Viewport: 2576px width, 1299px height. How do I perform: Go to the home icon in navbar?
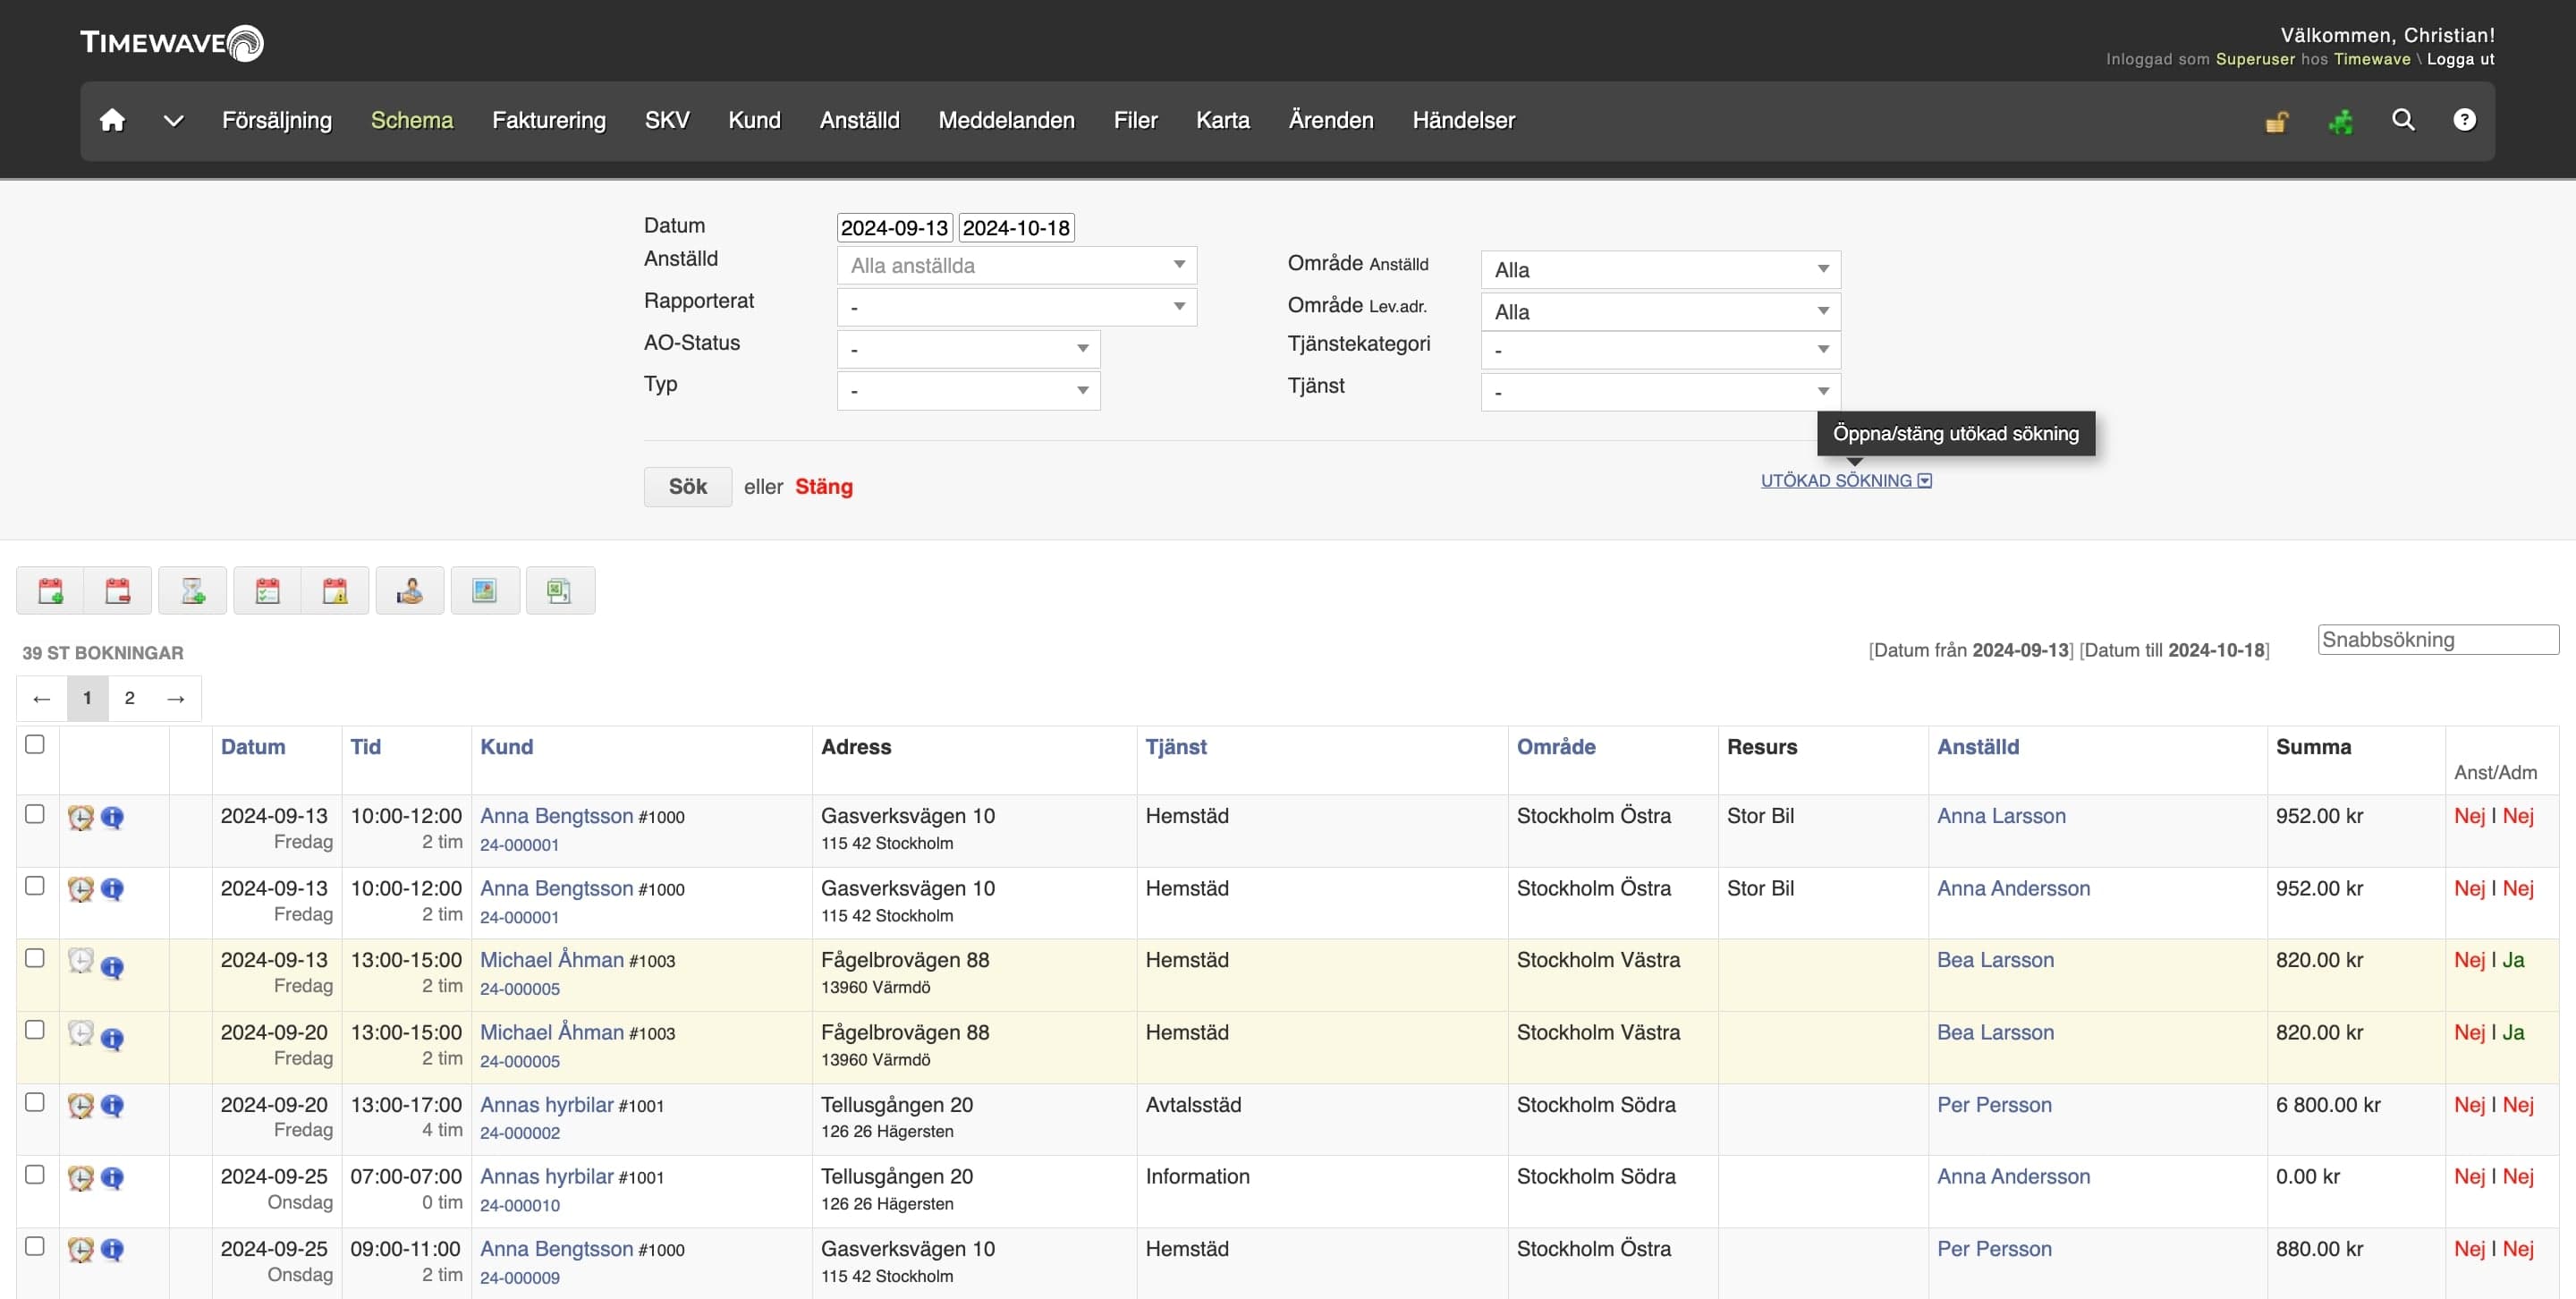tap(112, 120)
